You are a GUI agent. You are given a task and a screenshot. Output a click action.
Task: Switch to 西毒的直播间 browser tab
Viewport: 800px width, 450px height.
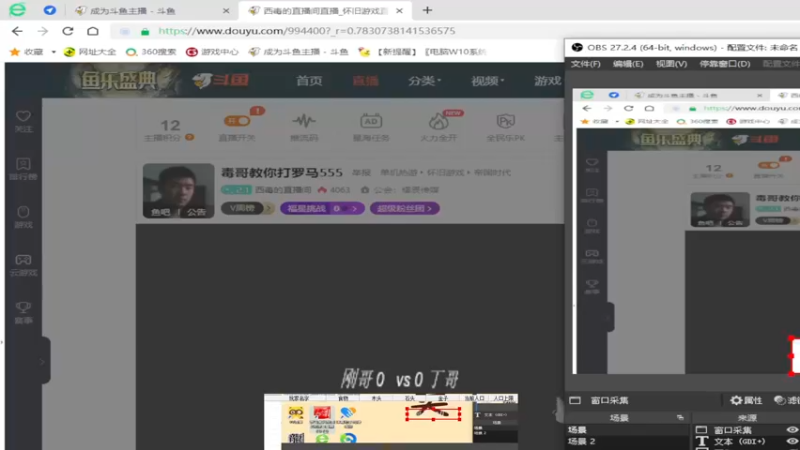[327, 10]
